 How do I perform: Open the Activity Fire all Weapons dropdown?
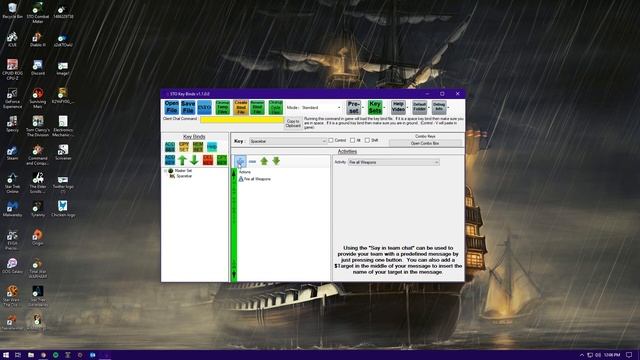point(394,162)
